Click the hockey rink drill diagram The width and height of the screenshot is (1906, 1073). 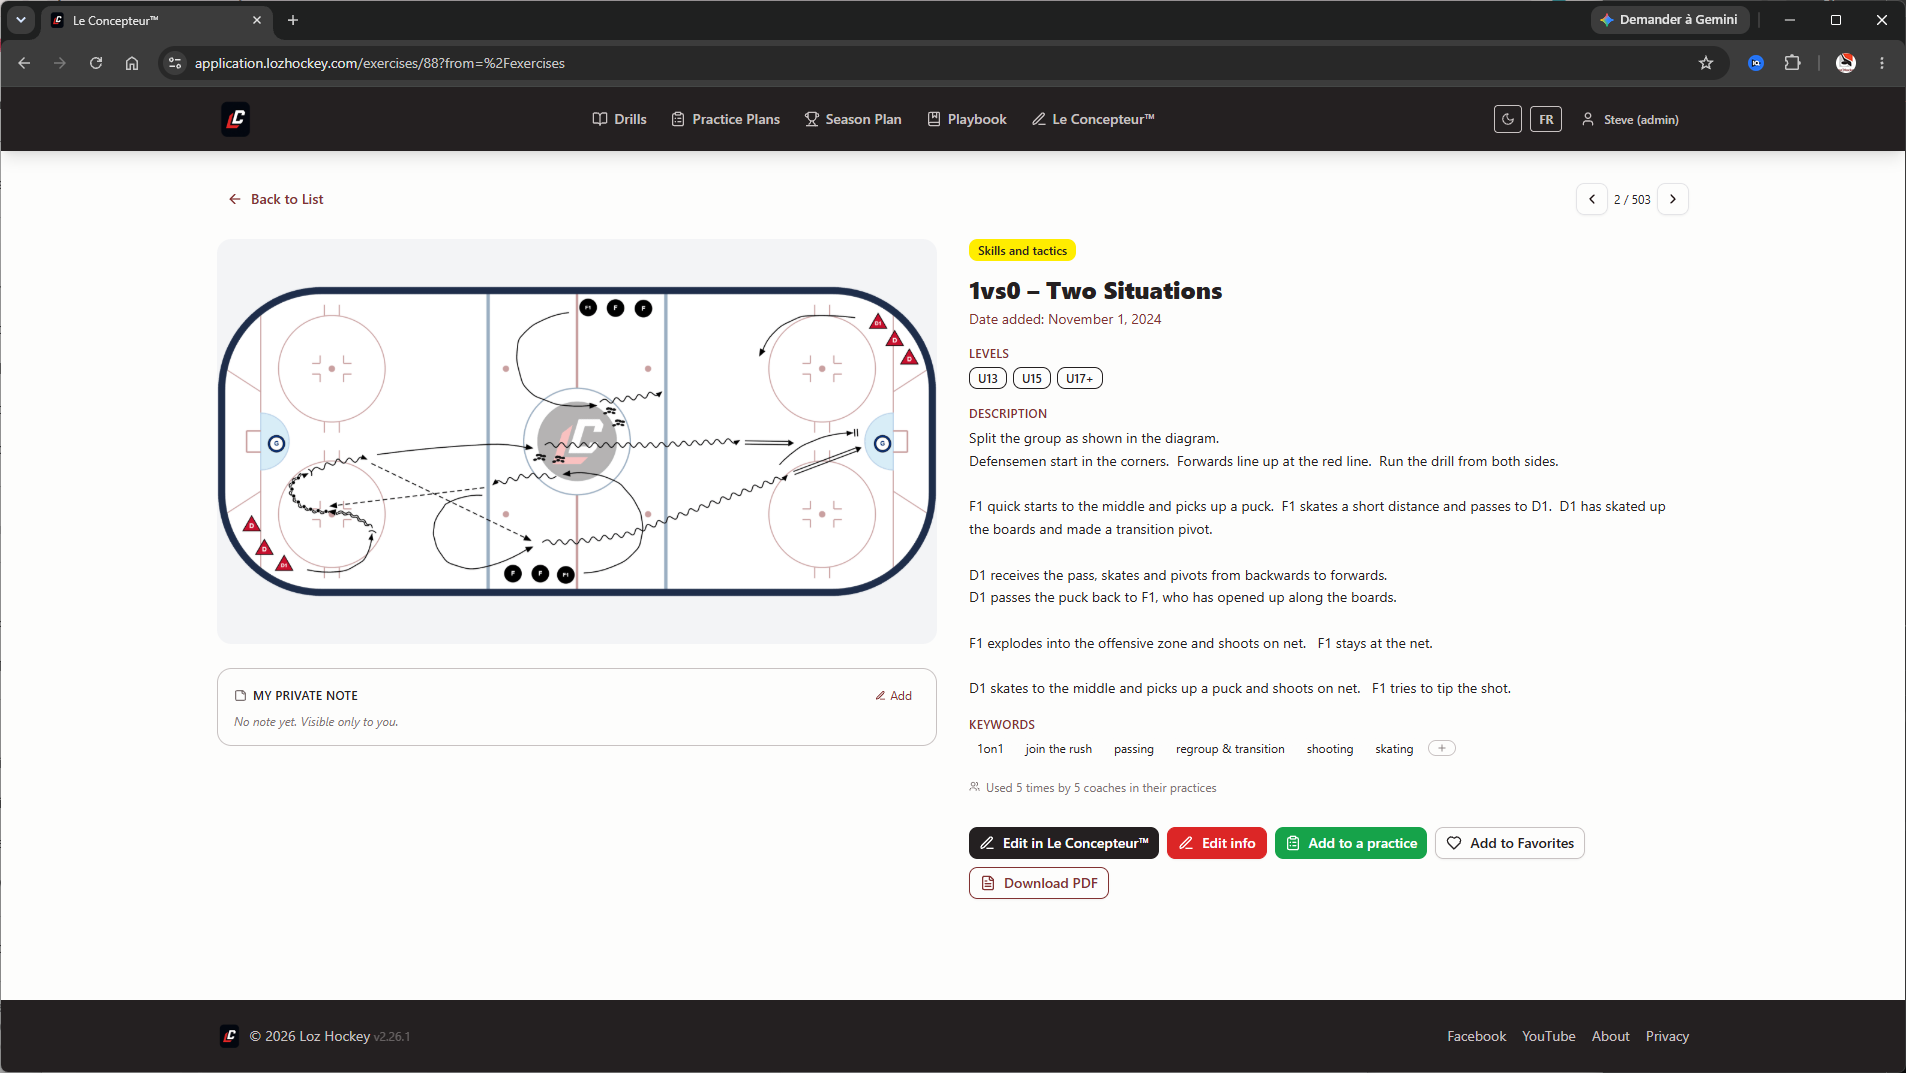pos(577,441)
